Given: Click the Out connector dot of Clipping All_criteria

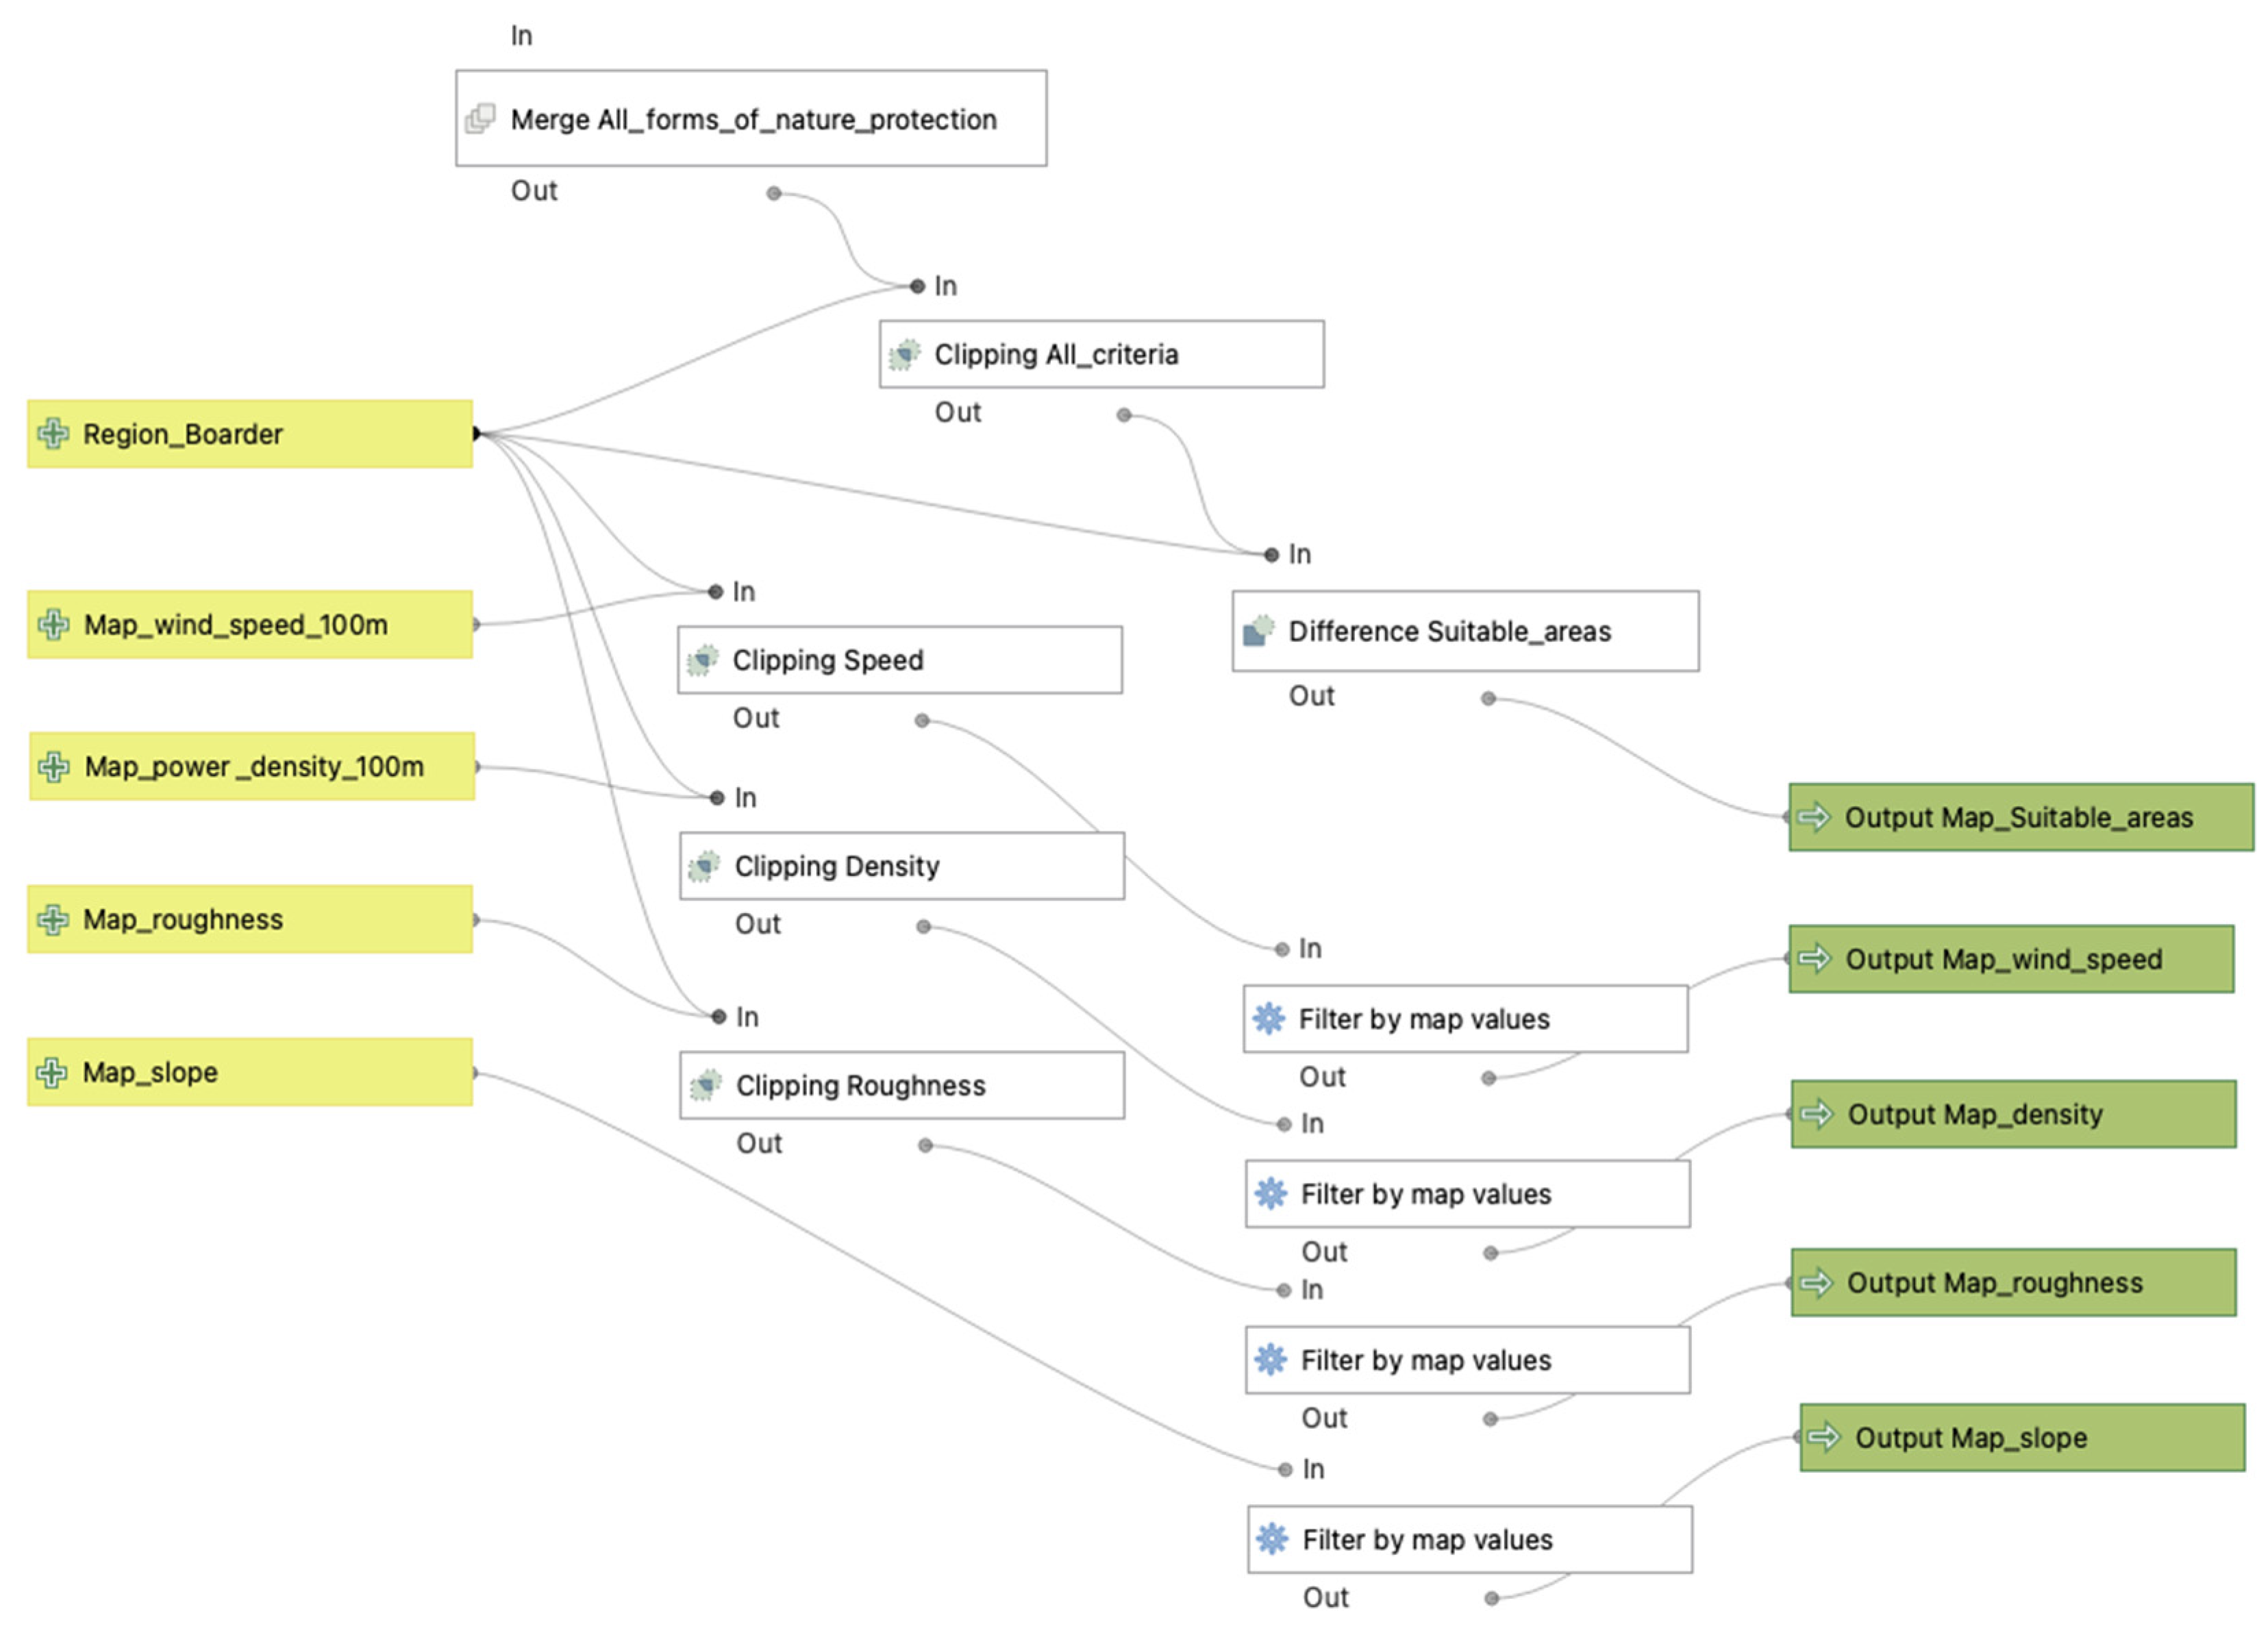Looking at the screenshot, I should tap(1124, 415).
